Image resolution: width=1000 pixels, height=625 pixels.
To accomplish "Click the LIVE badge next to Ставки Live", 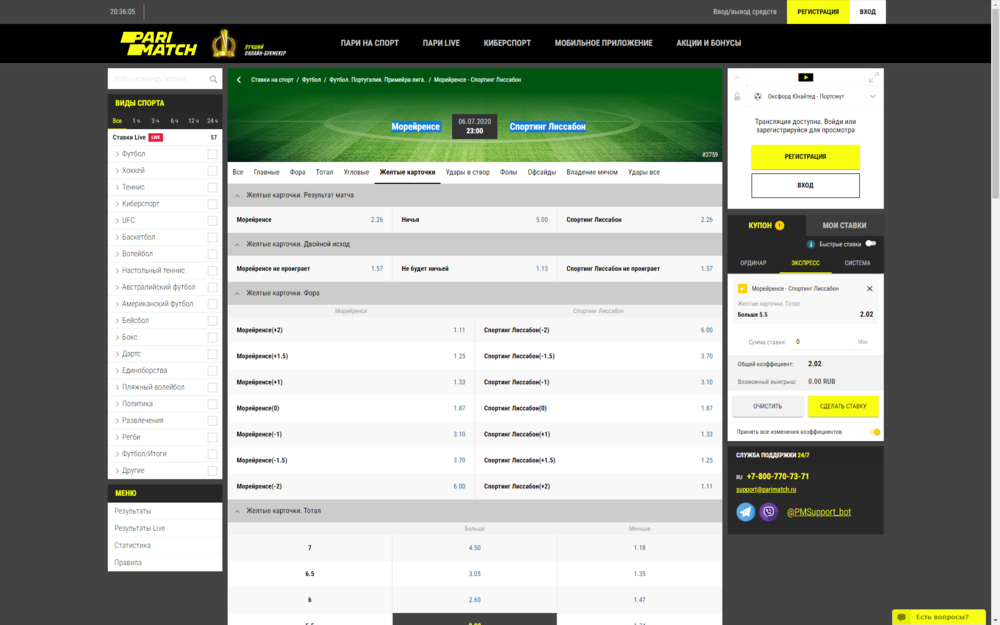I will tap(156, 137).
